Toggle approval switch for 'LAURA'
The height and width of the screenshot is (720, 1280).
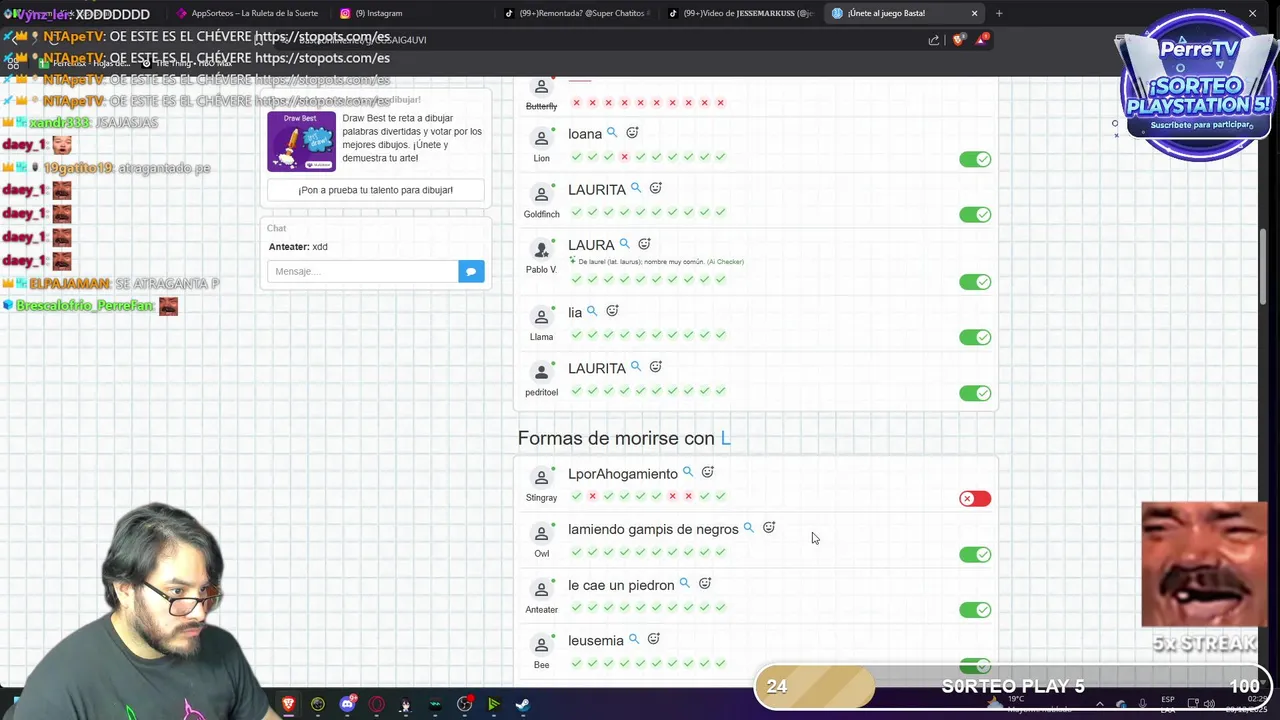tap(975, 282)
